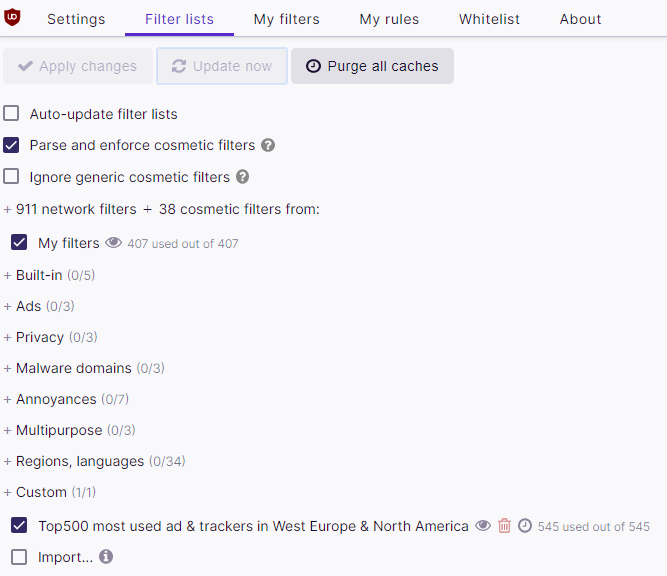
Task: Click help icon beside Parse cosmetic filters
Action: pyautogui.click(x=268, y=145)
